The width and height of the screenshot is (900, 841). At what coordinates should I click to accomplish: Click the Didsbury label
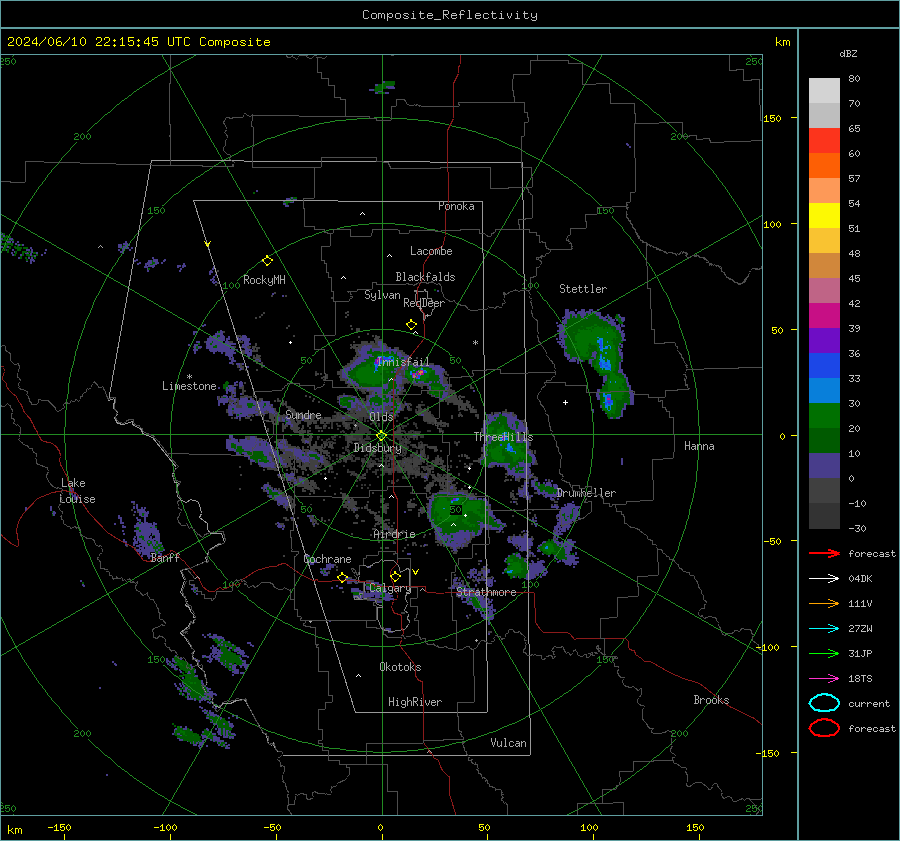point(377,448)
